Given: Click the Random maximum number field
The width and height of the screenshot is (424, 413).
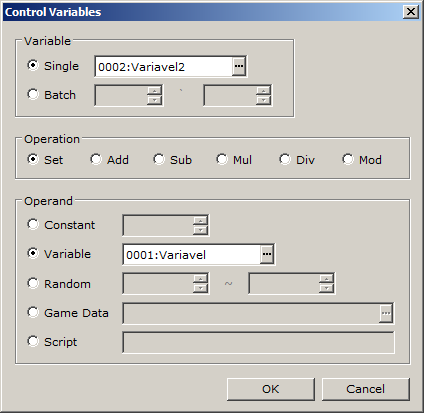Looking at the screenshot, I should coord(284,284).
